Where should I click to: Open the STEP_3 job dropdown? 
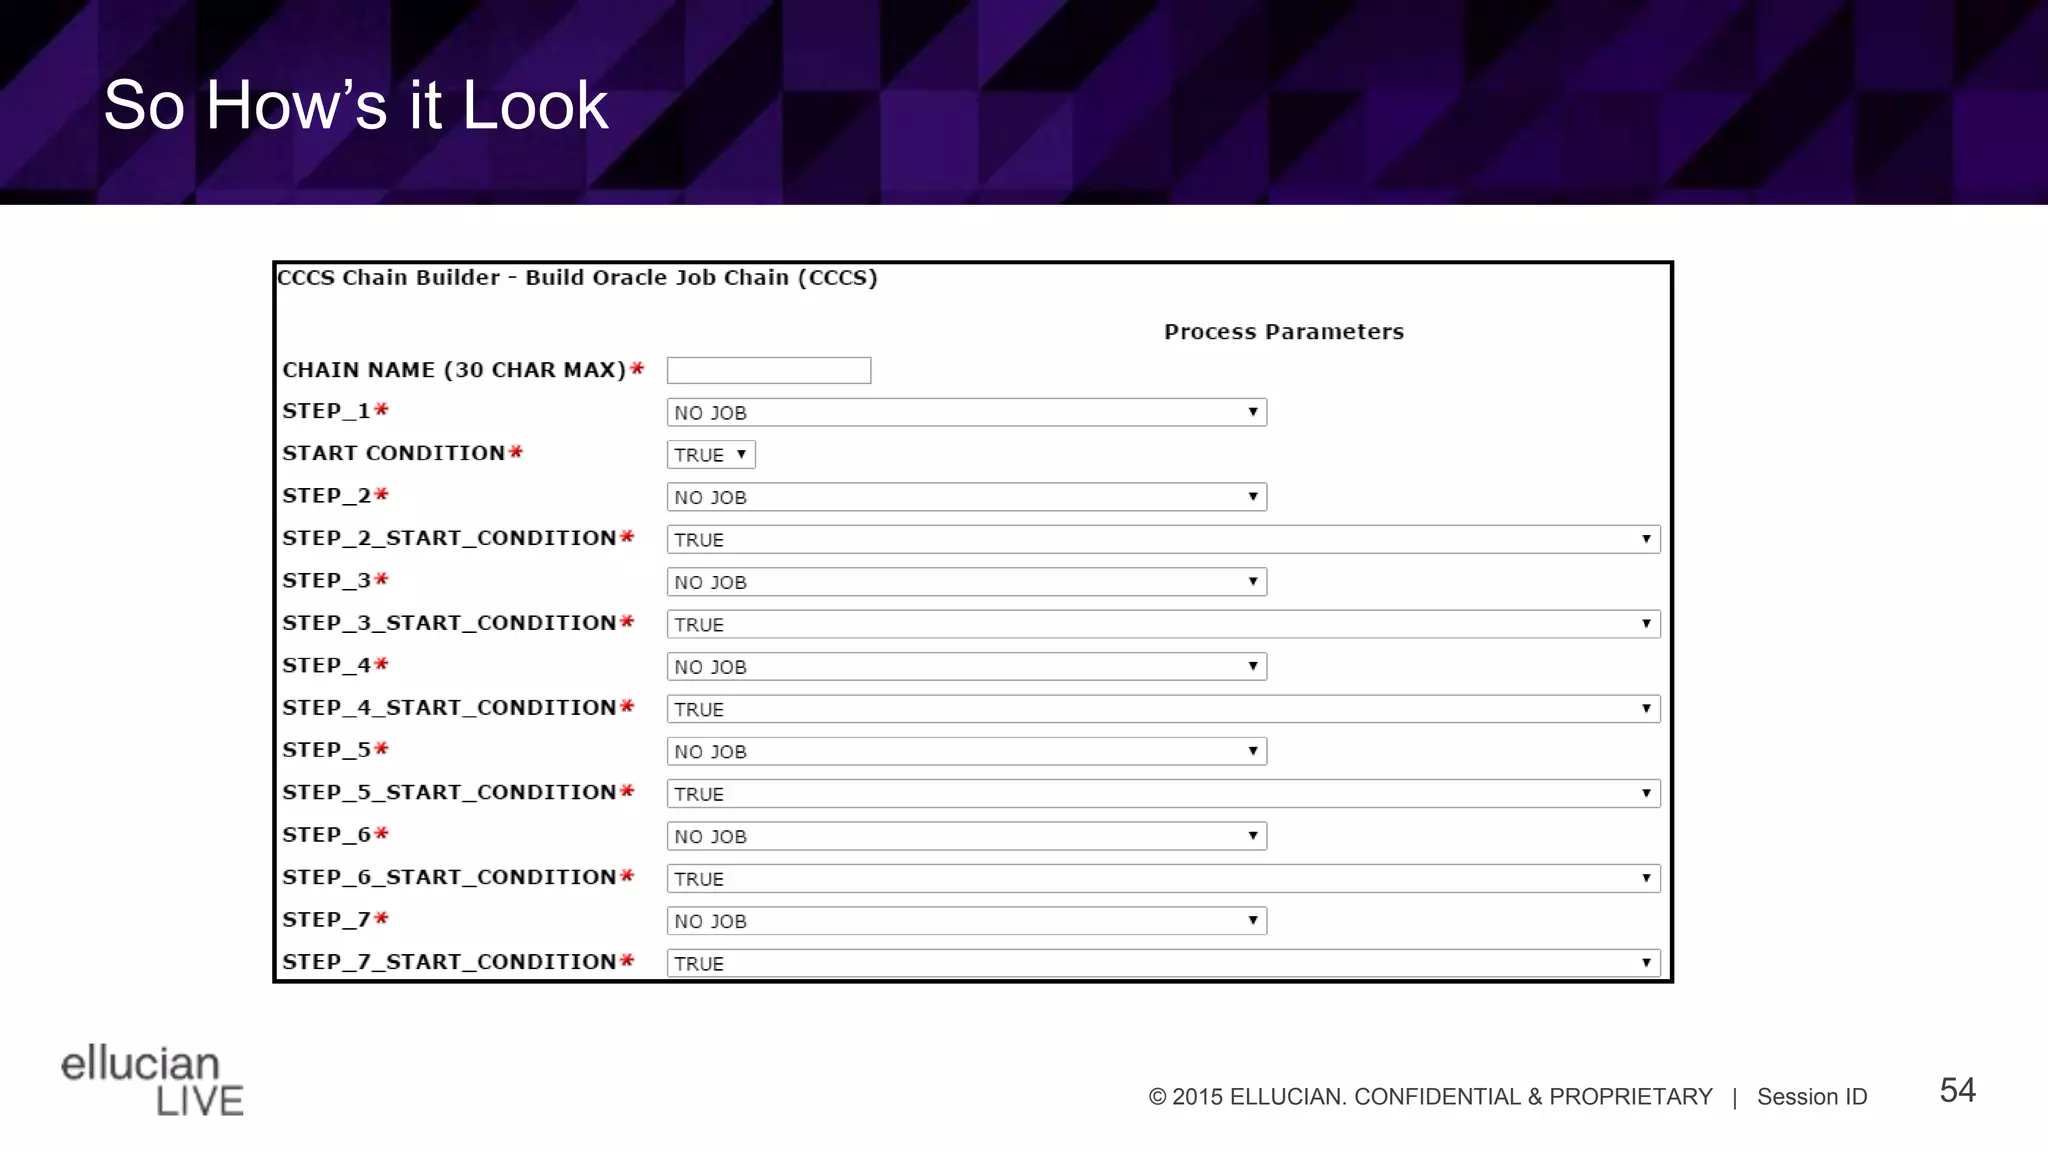click(x=966, y=582)
